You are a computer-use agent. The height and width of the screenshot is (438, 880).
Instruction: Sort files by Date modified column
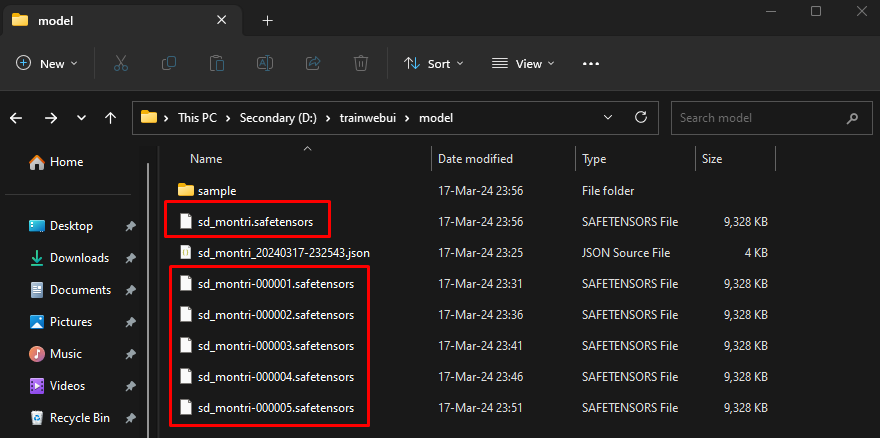pos(475,159)
